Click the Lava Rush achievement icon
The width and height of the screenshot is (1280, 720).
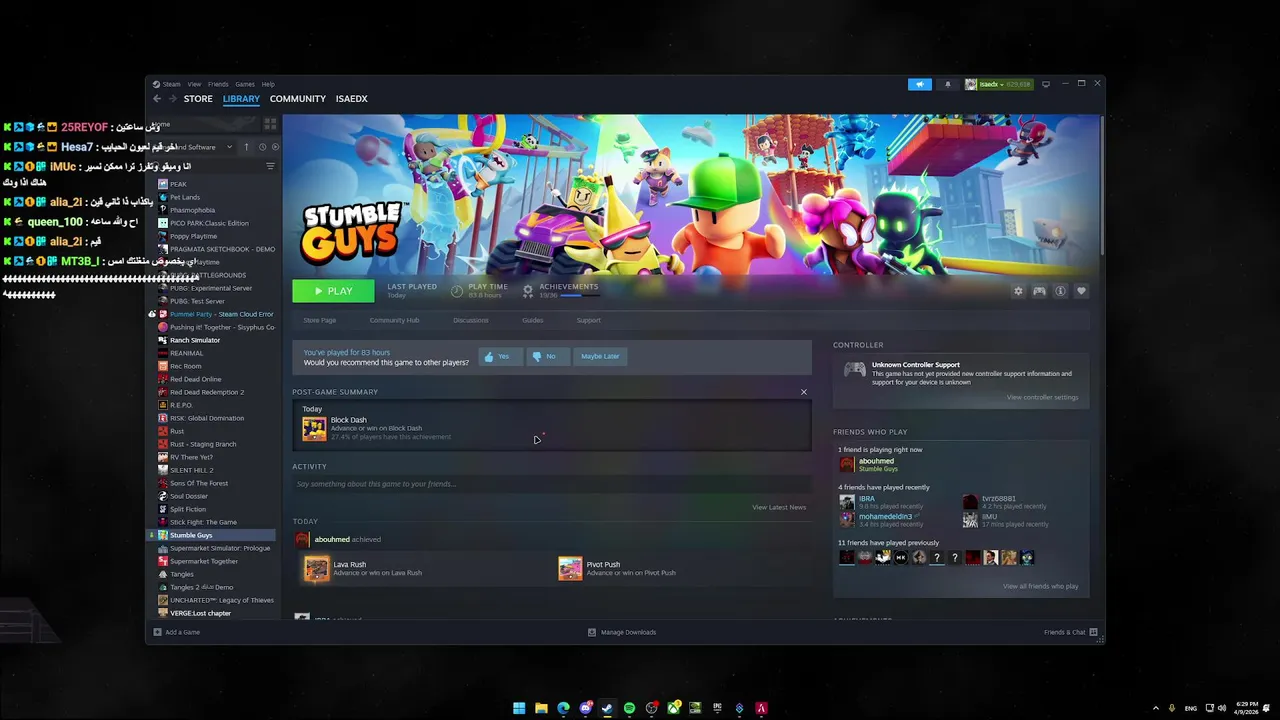click(316, 569)
